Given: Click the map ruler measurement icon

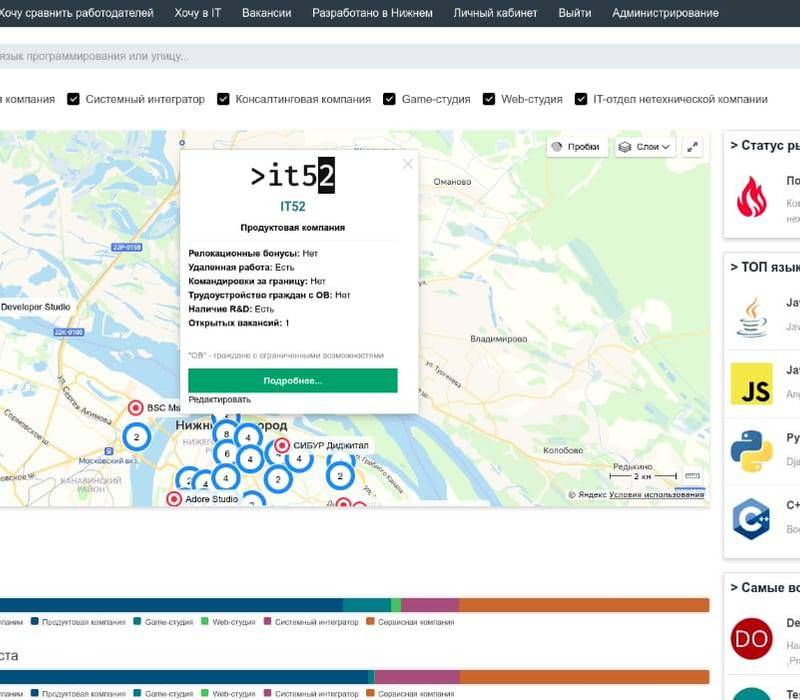Looking at the screenshot, I should pyautogui.click(x=692, y=476).
